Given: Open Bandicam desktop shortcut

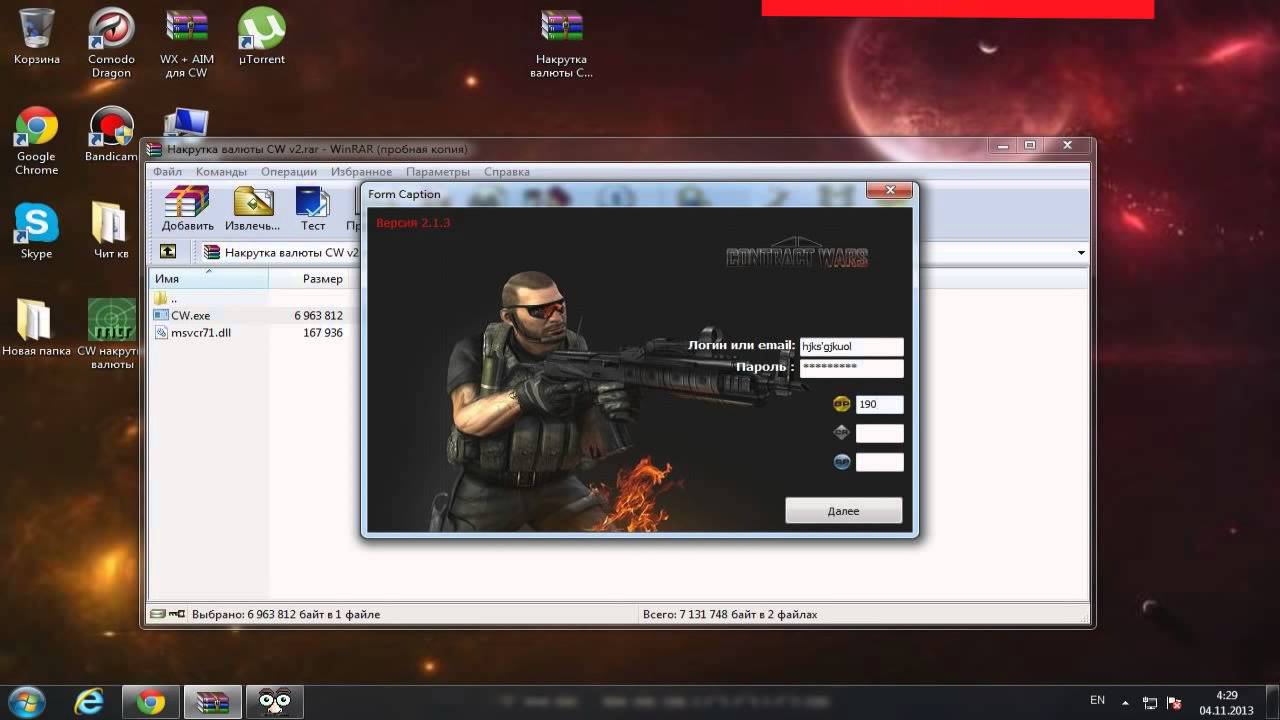Looking at the screenshot, I should tap(111, 134).
